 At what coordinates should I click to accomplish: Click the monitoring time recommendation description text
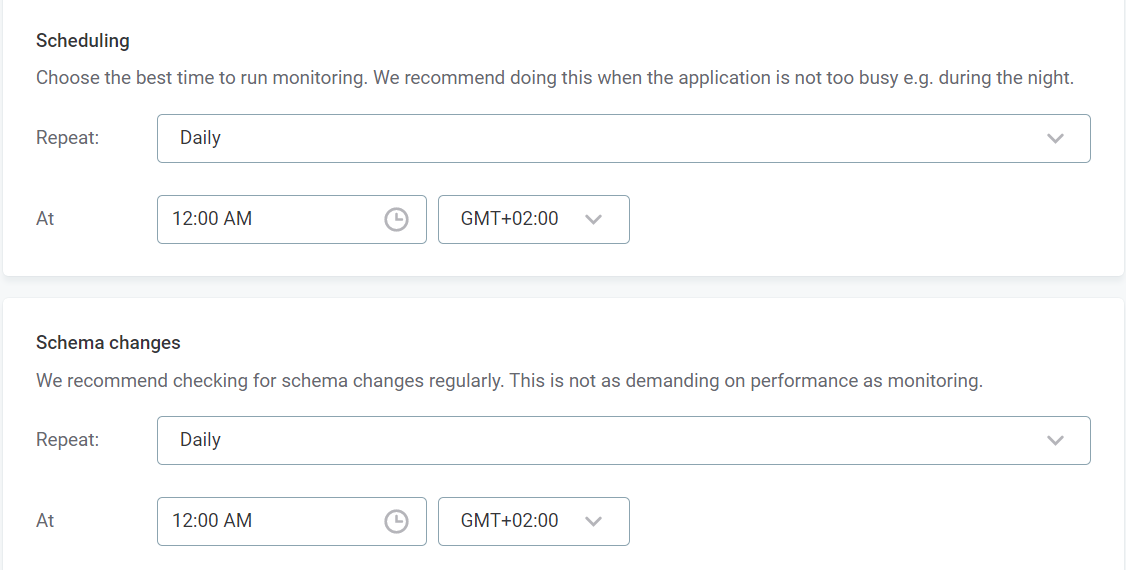[554, 78]
